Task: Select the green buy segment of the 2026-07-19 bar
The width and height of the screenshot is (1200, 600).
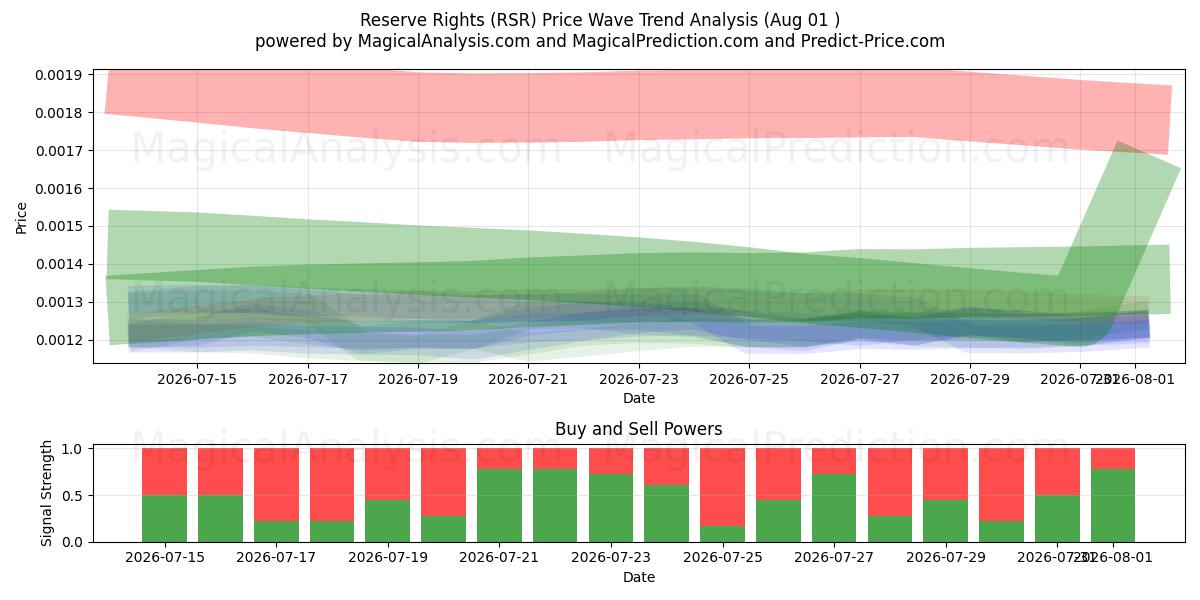Action: pos(388,521)
